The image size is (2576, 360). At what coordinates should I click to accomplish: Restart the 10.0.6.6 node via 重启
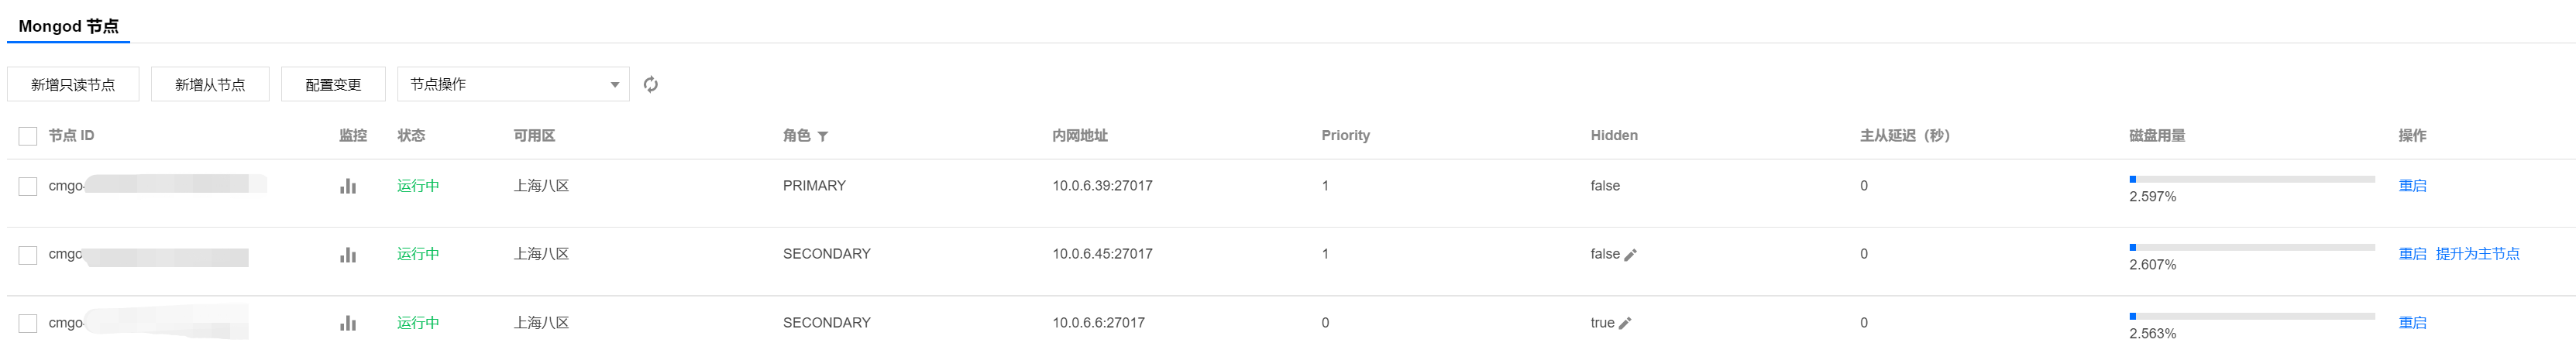[2412, 323]
